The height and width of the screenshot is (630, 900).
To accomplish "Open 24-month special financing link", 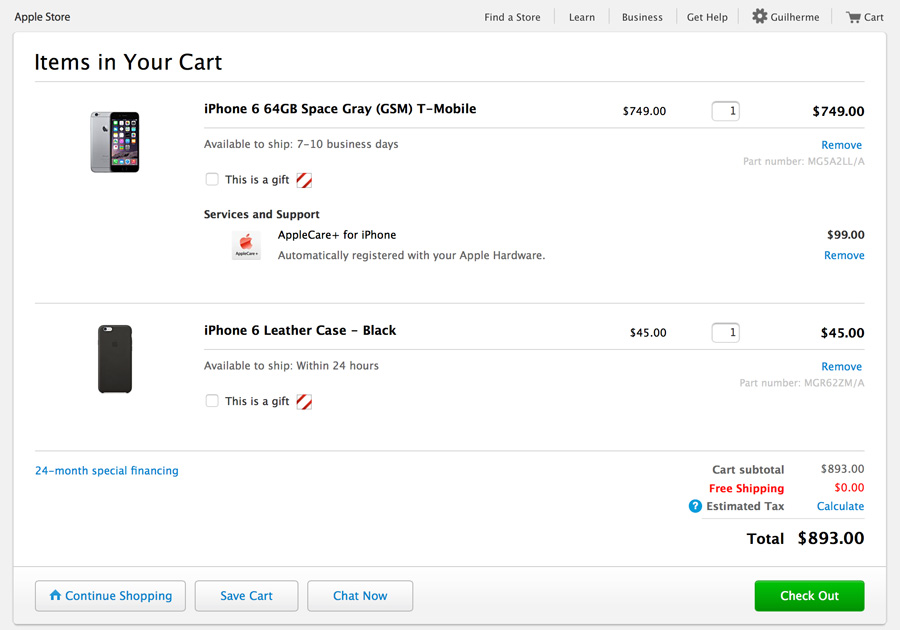I will click(107, 470).
